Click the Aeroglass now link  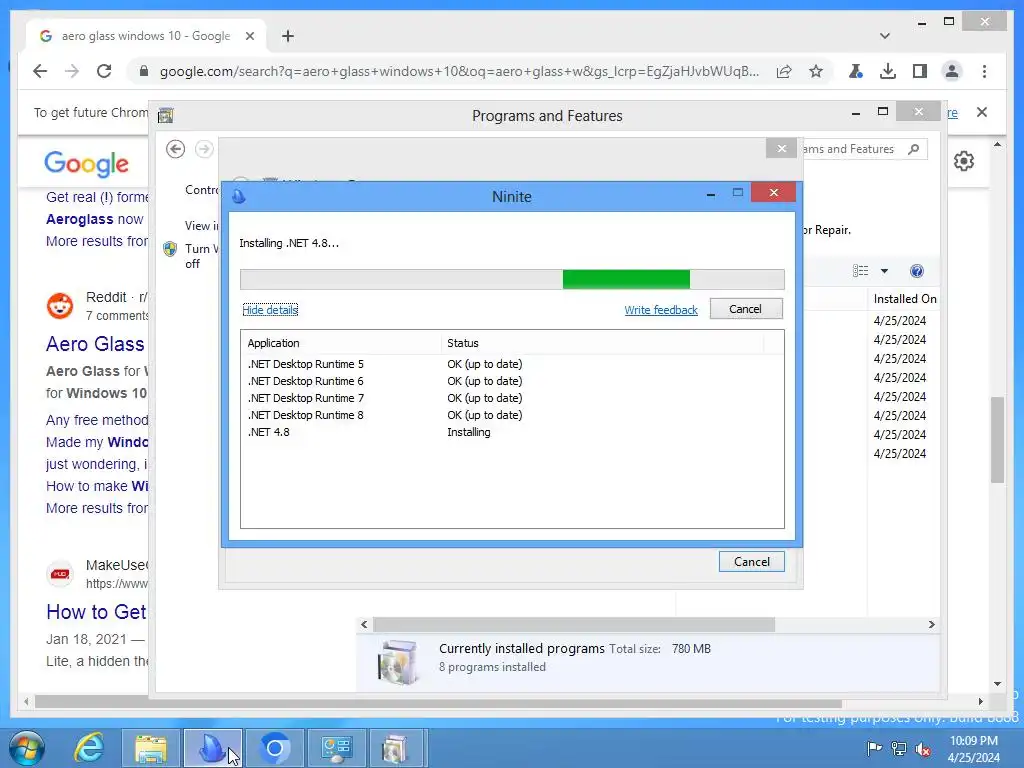[x=95, y=219]
